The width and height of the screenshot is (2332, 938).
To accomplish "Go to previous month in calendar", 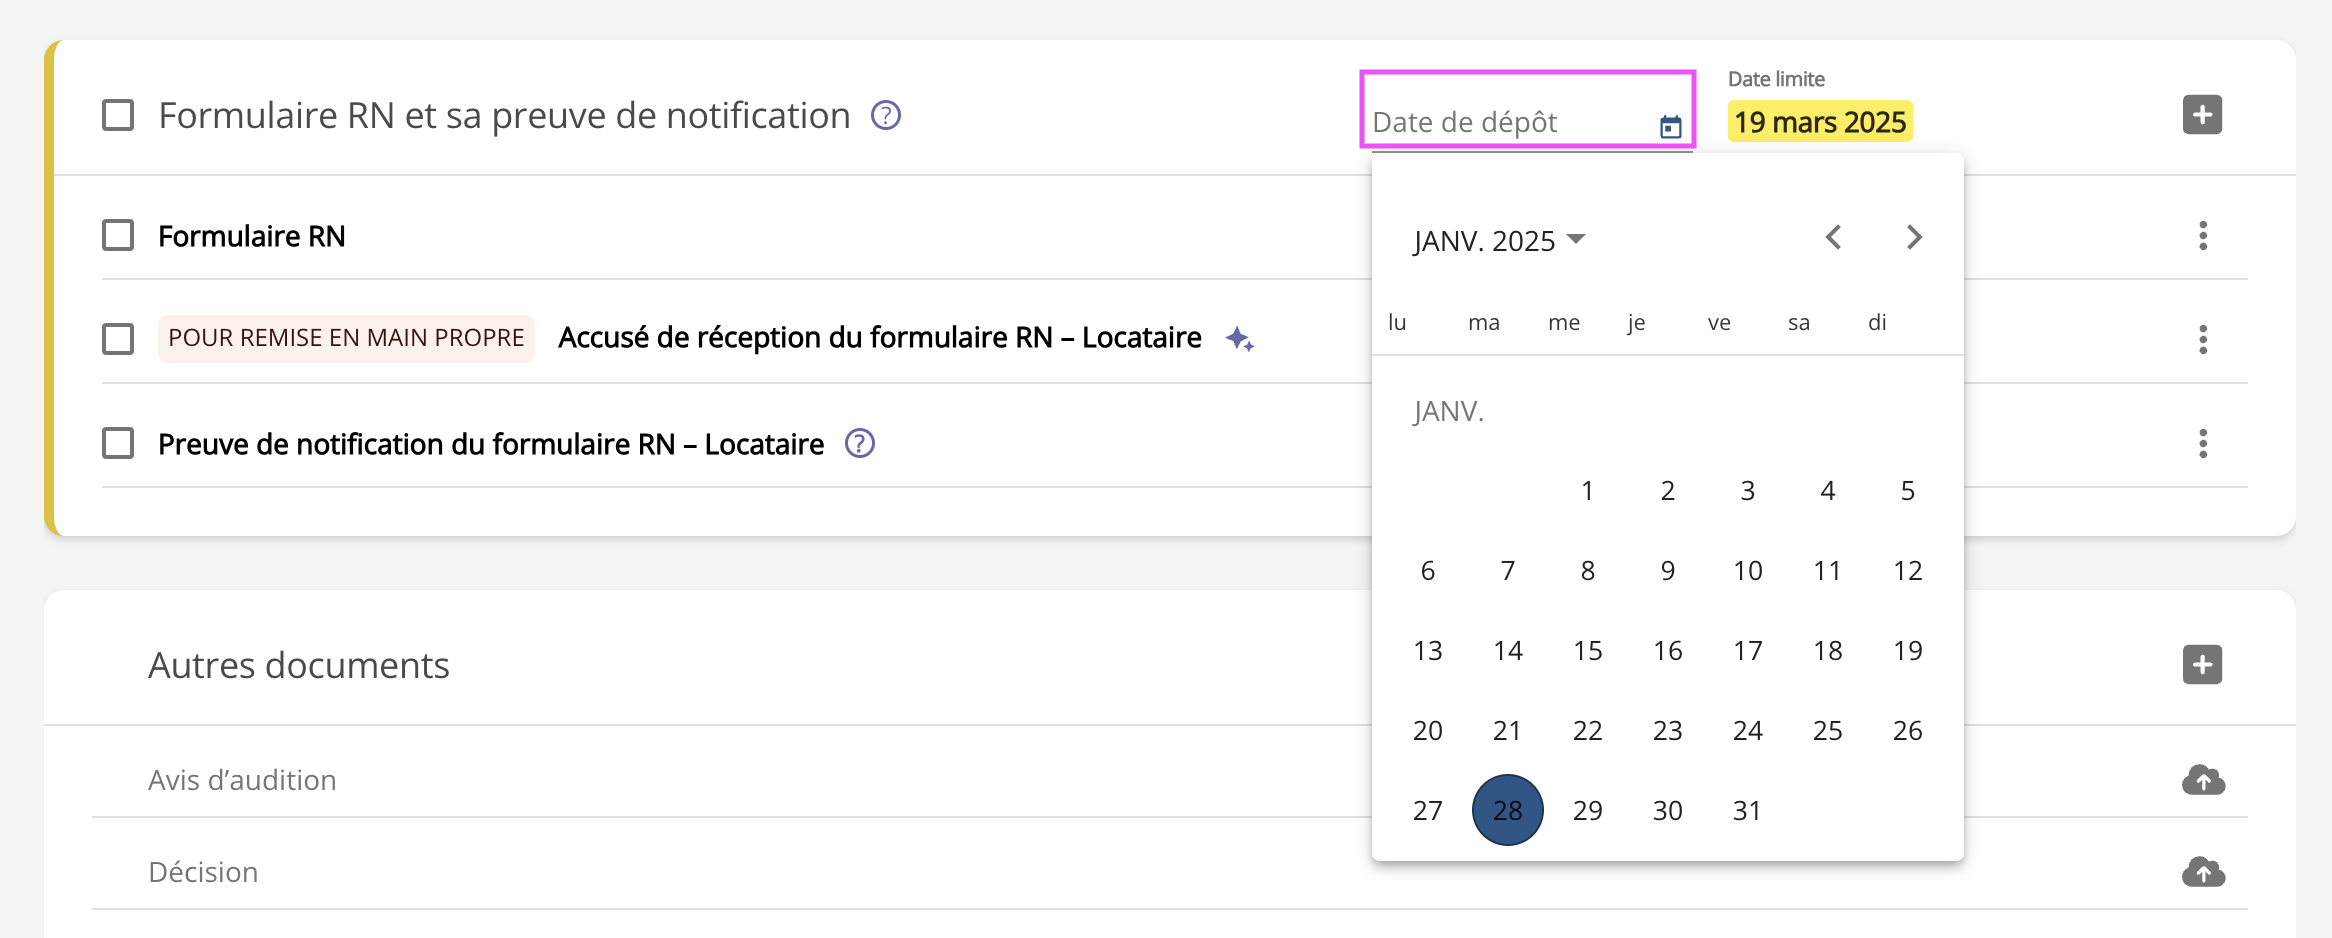I will [x=1833, y=238].
